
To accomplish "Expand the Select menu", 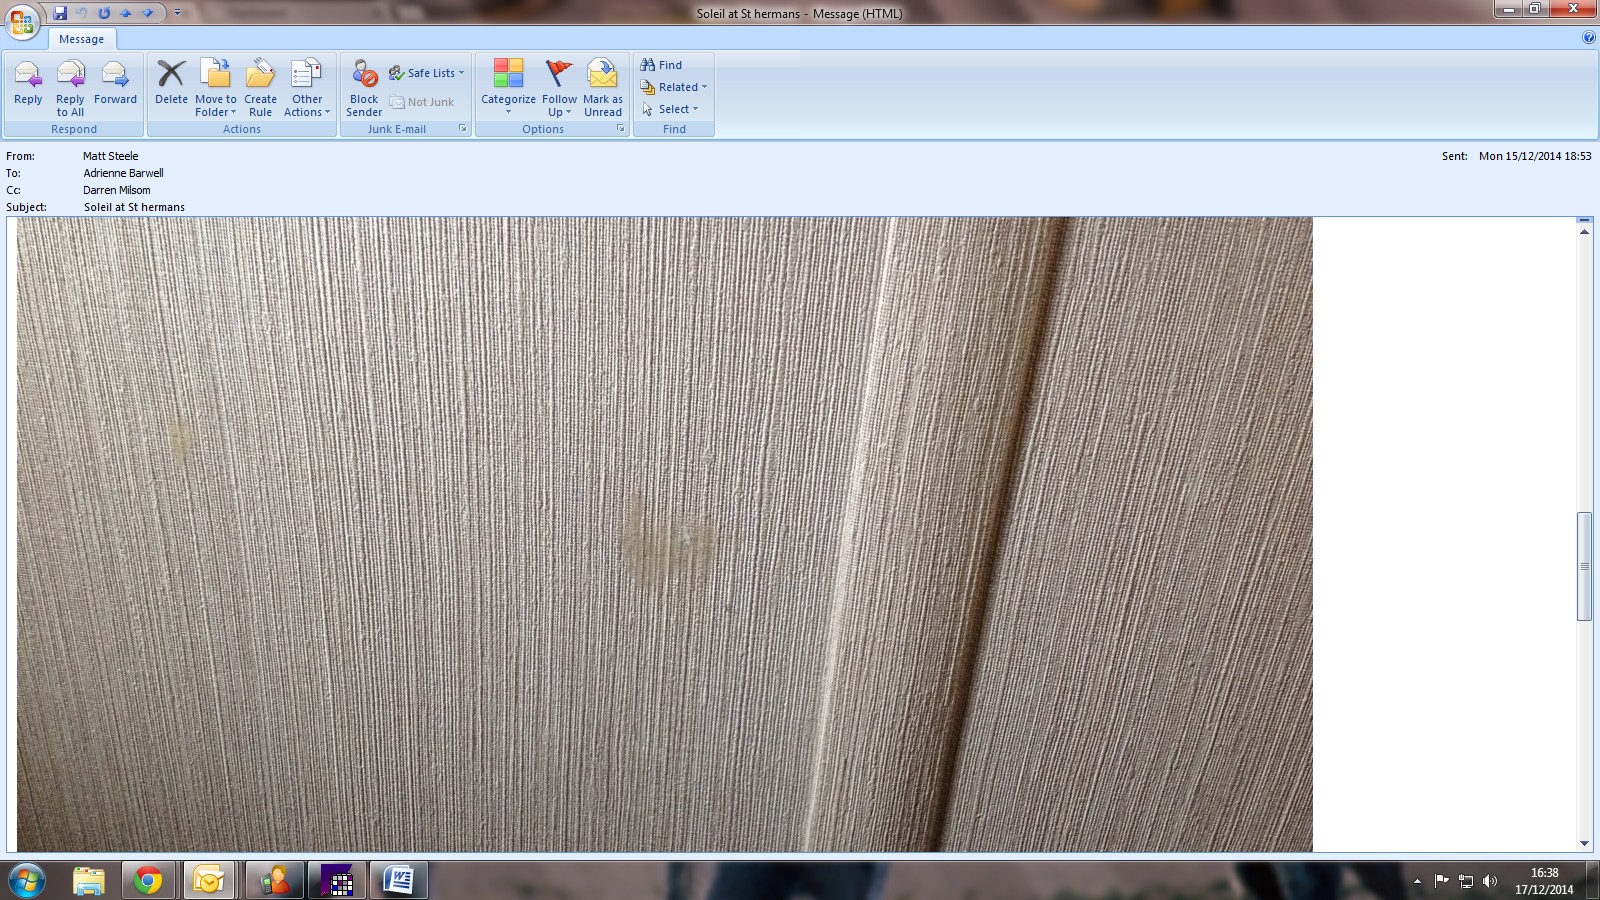I will (670, 109).
